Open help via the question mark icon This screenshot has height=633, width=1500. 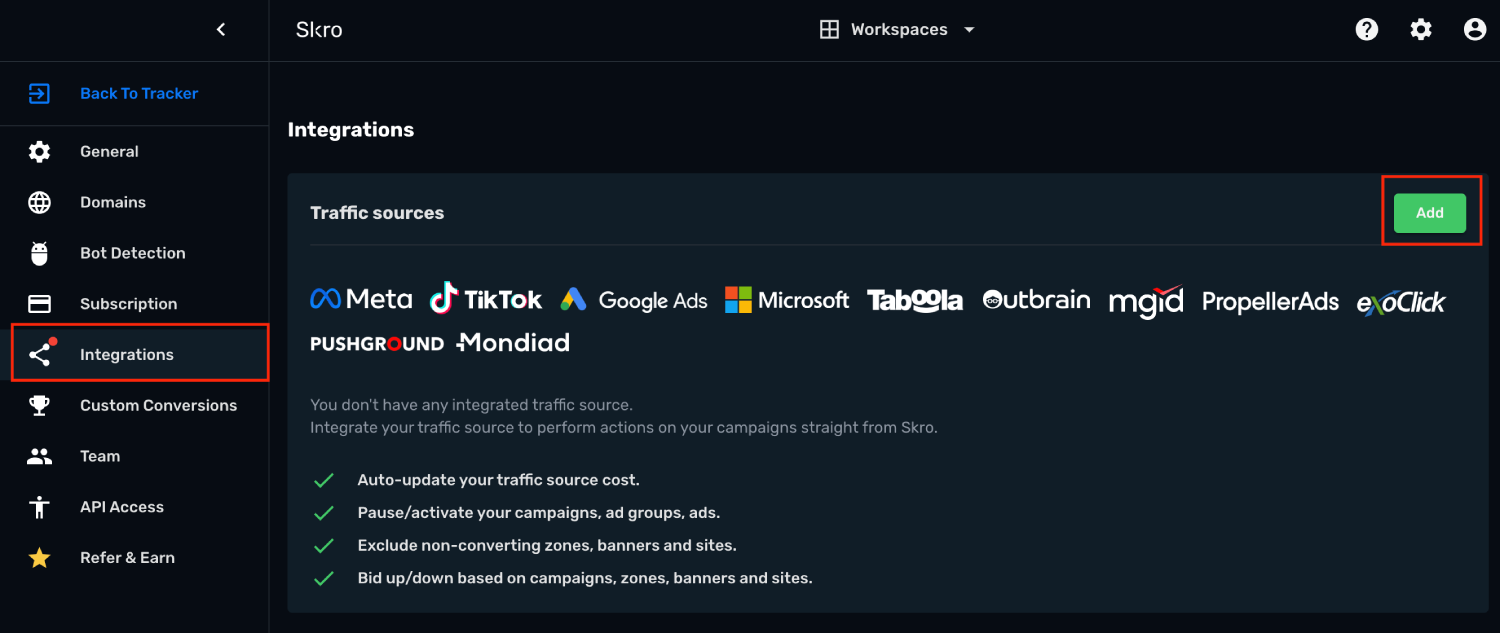click(x=1367, y=30)
